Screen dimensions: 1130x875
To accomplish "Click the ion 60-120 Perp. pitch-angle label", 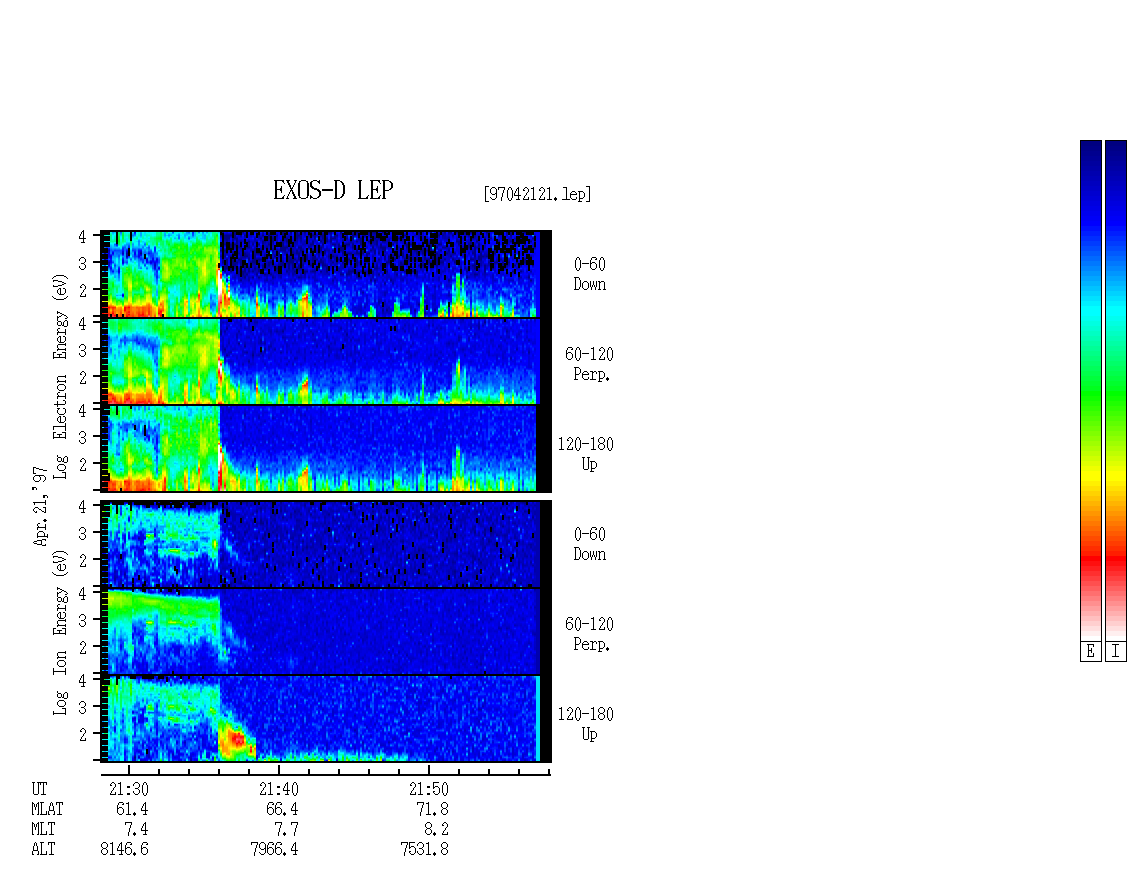I will (x=590, y=634).
